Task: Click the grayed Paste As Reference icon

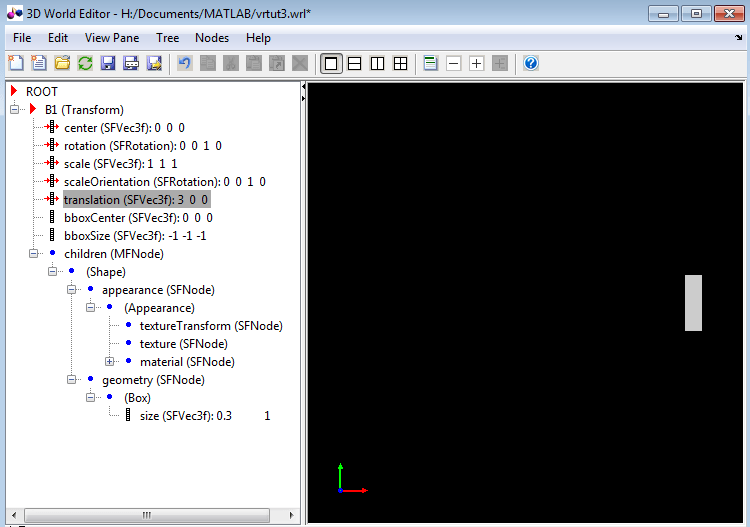Action: click(276, 63)
